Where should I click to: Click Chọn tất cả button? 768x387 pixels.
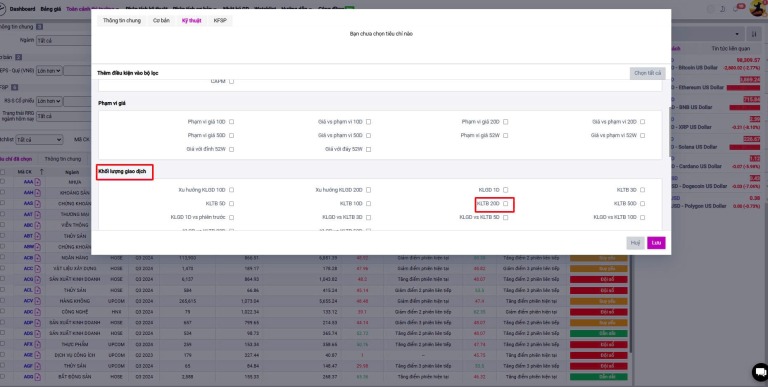647,73
